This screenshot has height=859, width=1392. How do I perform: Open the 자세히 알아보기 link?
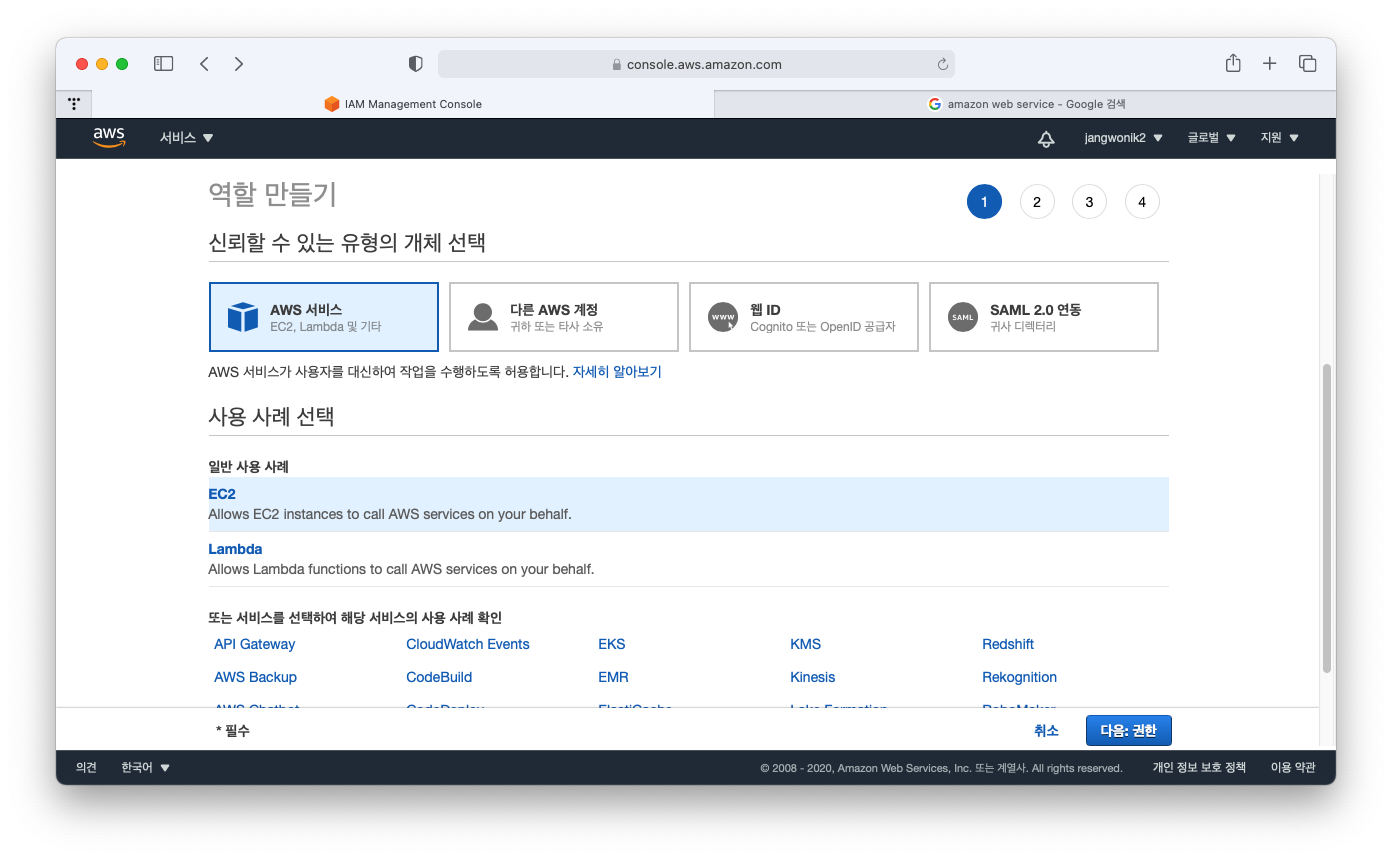coord(617,372)
